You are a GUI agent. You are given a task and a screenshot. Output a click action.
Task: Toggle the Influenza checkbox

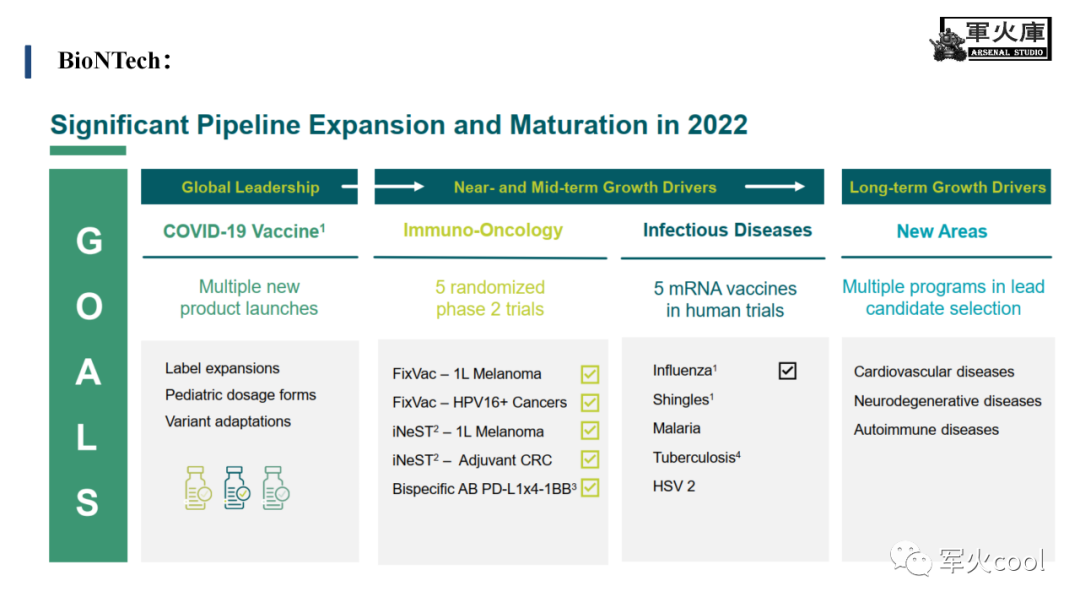[787, 371]
